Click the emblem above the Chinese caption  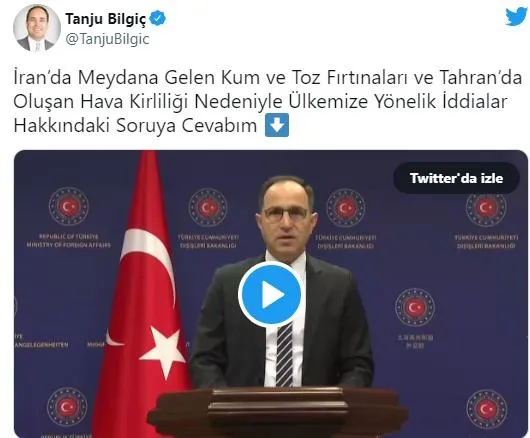tap(415, 307)
